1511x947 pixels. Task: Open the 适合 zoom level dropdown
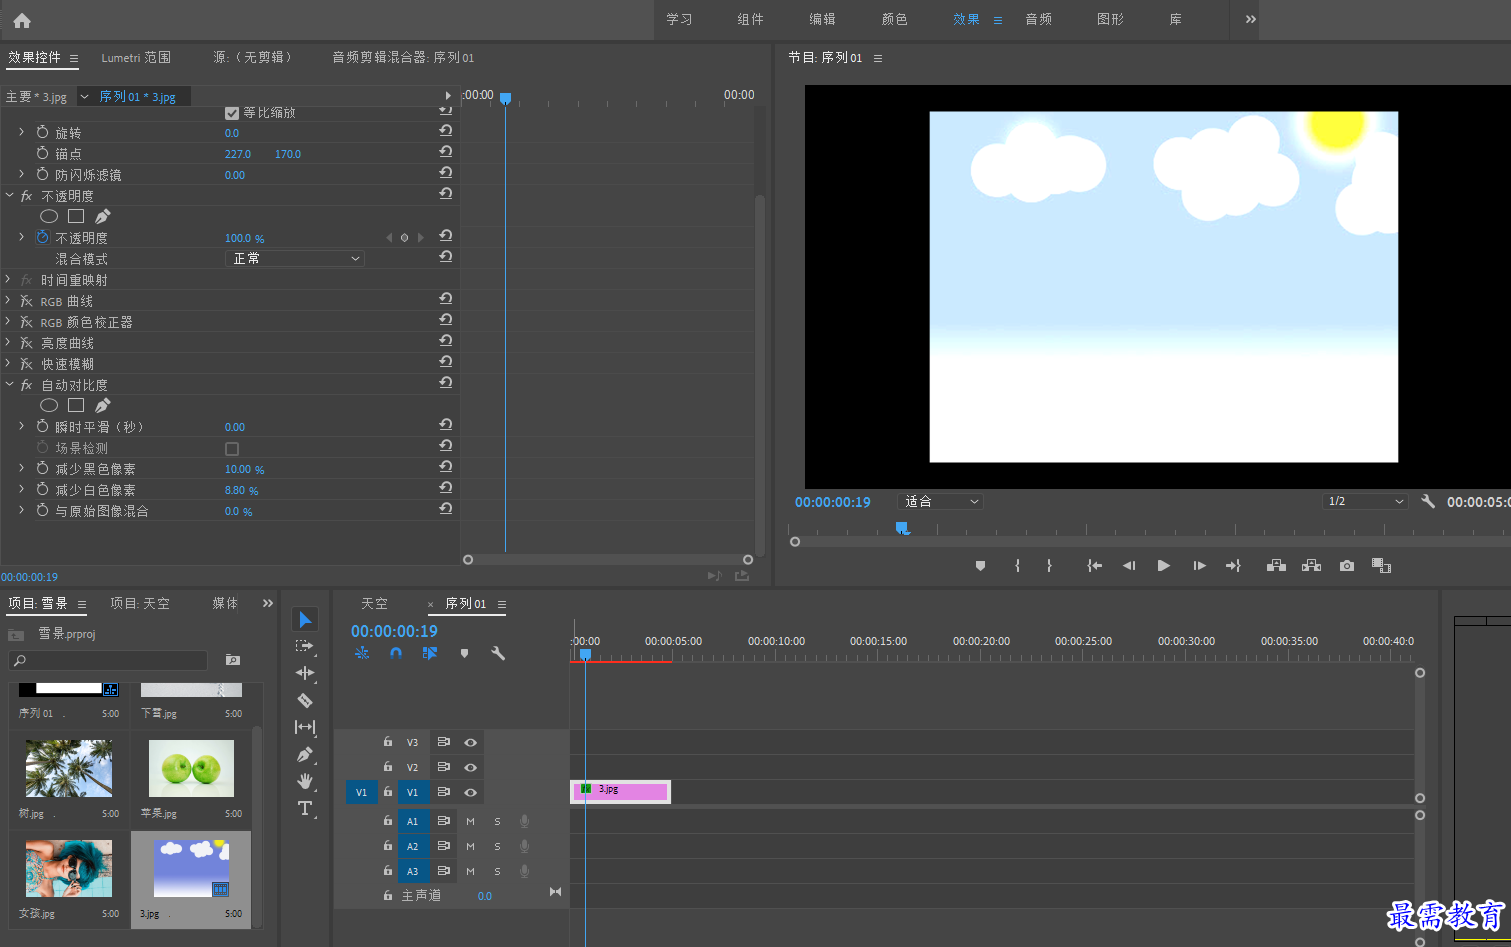coord(941,502)
